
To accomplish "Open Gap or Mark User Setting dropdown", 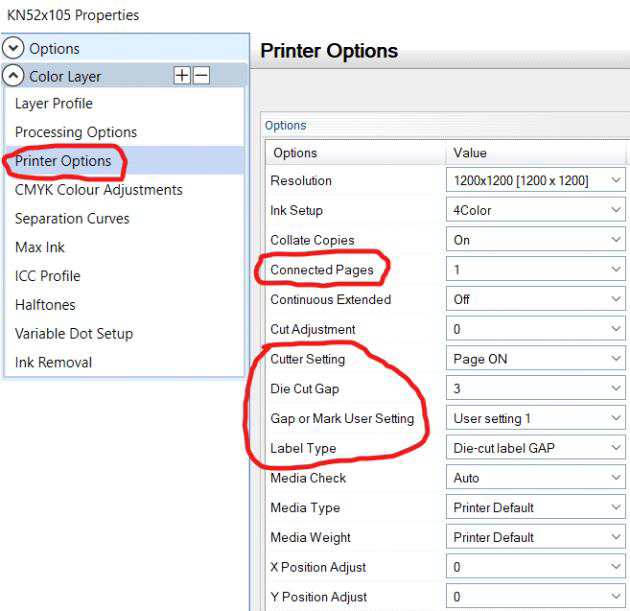I will tap(536, 418).
